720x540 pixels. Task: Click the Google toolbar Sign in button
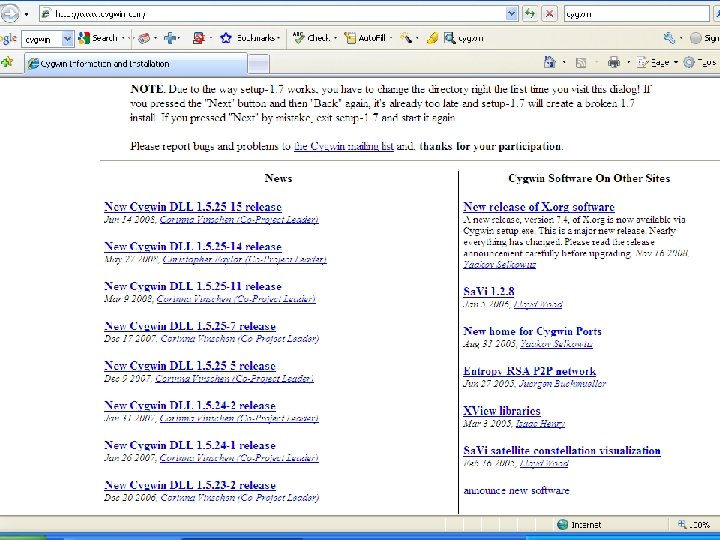[705, 38]
